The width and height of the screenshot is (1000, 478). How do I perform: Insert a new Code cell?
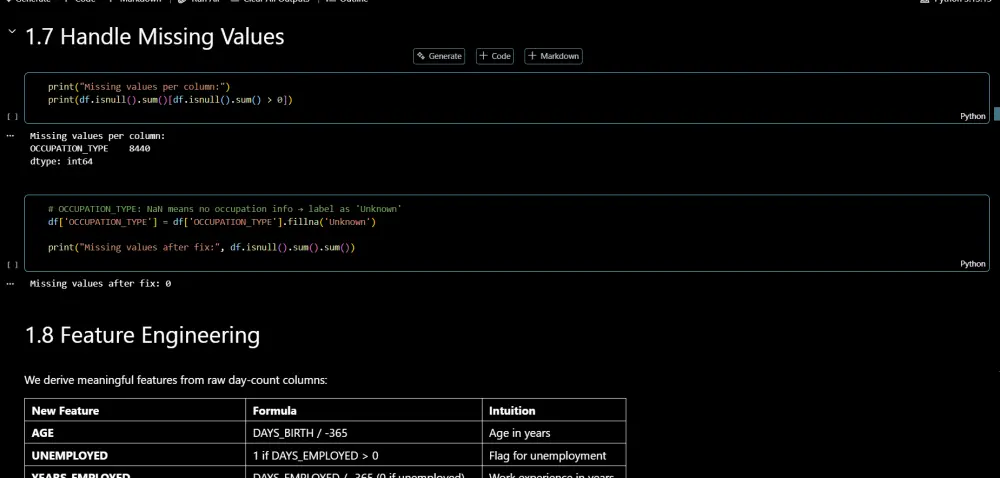495,56
